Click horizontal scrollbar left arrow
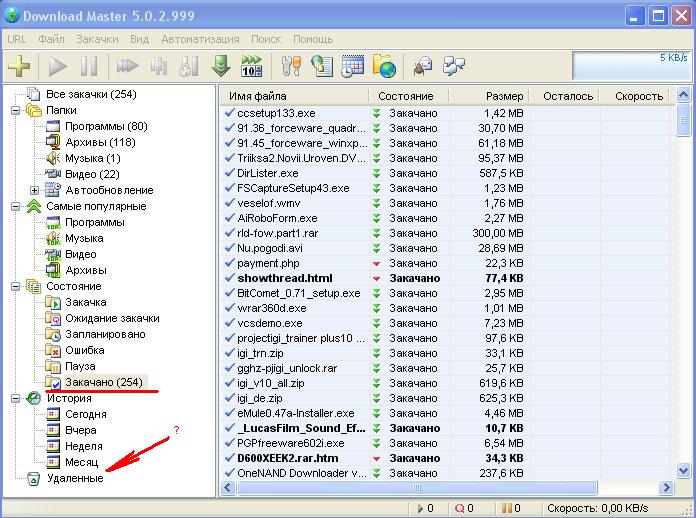Screen dimensions: 696x518 coord(228,488)
